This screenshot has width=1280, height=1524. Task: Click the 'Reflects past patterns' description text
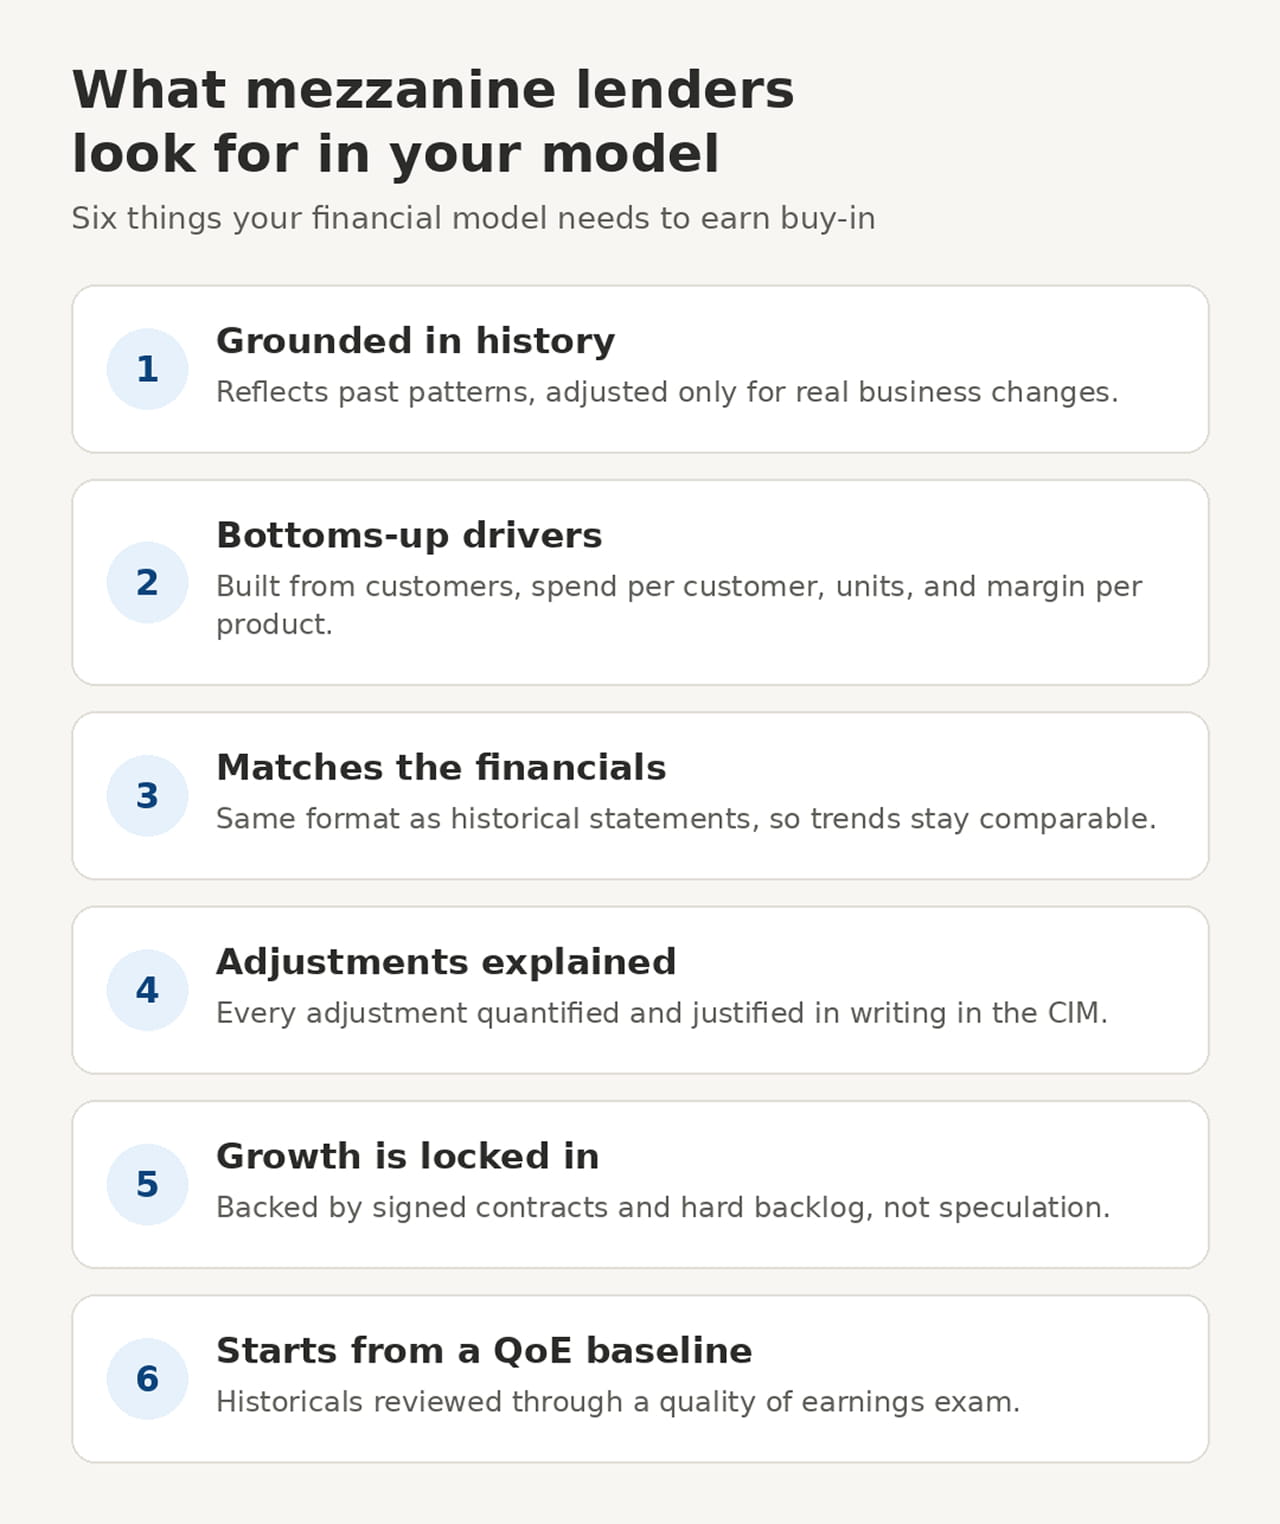pos(667,392)
